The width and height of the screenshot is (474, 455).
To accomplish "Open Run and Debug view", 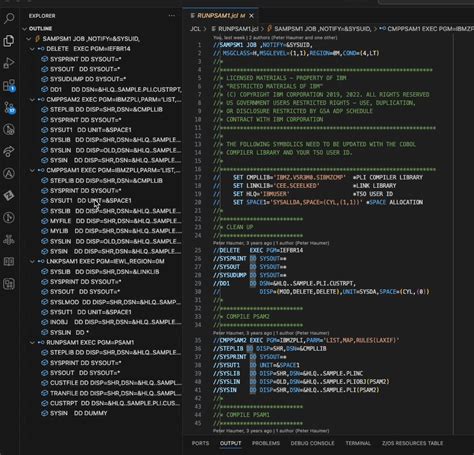I will (9, 63).
